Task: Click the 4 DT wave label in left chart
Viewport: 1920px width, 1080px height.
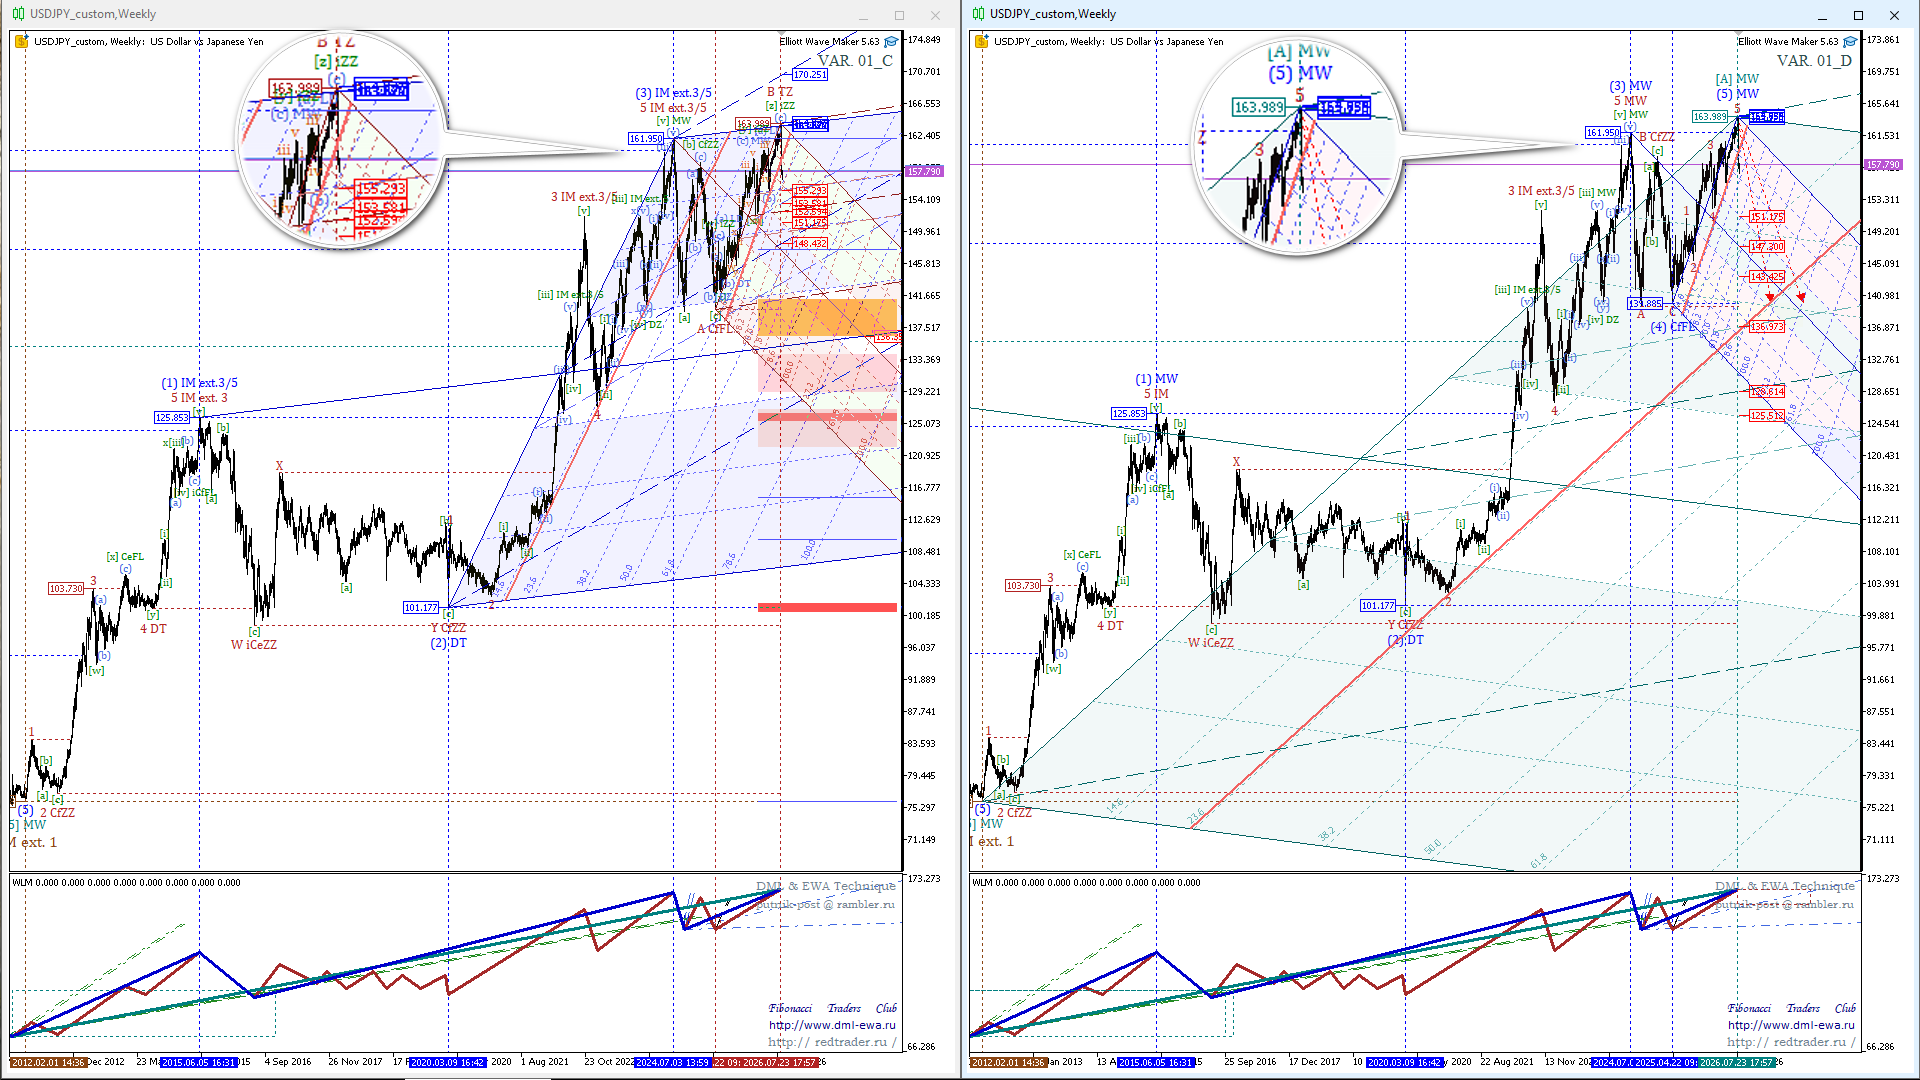Action: [x=154, y=629]
